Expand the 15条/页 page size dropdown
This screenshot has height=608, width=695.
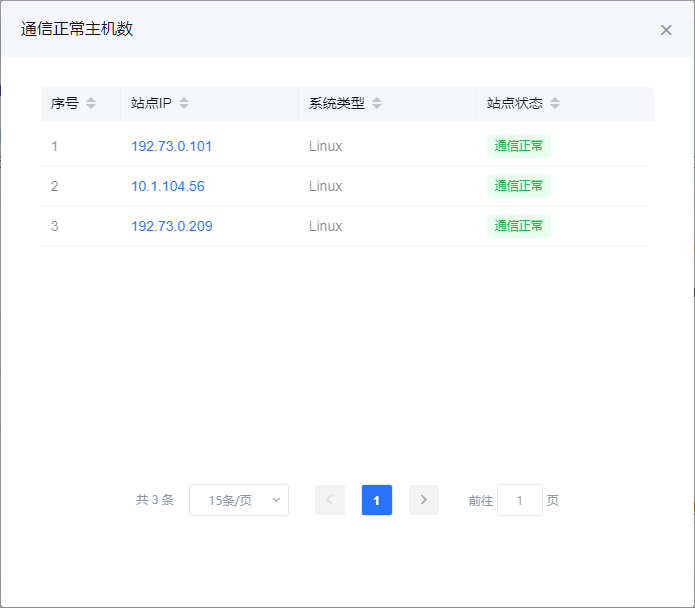(x=239, y=500)
